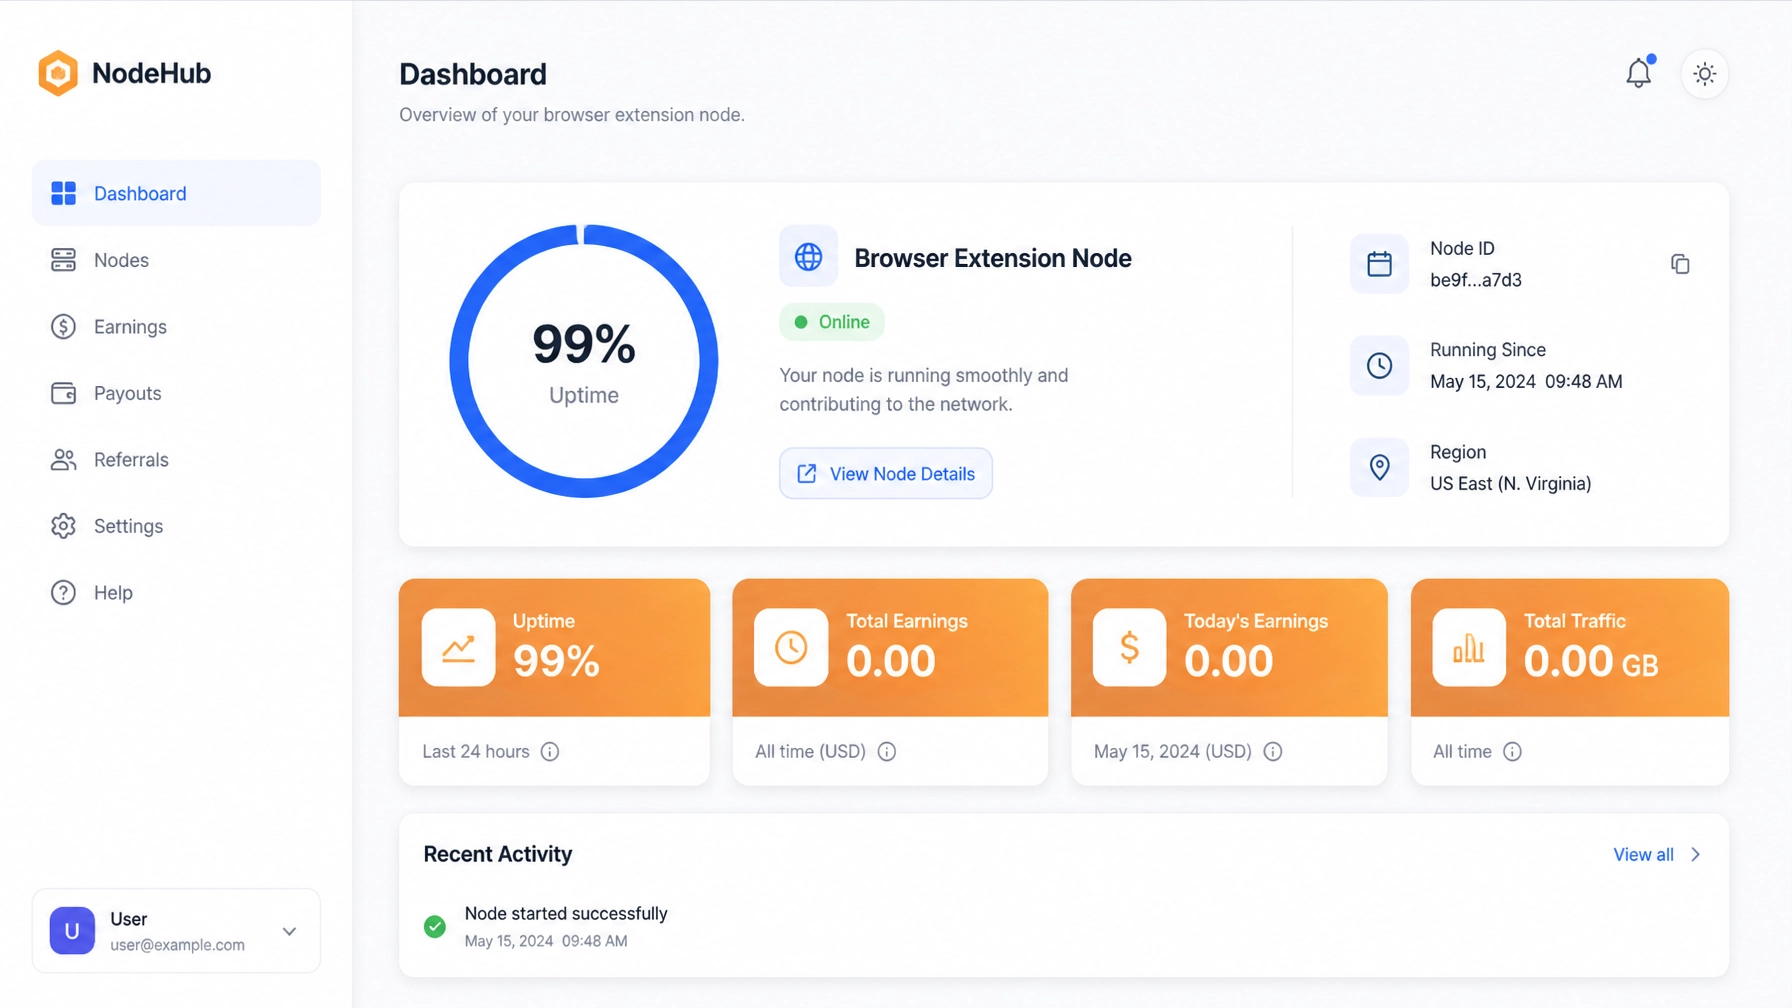The image size is (1792, 1008).
Task: Click the Earnings dollar icon in sidebar
Action: click(63, 327)
